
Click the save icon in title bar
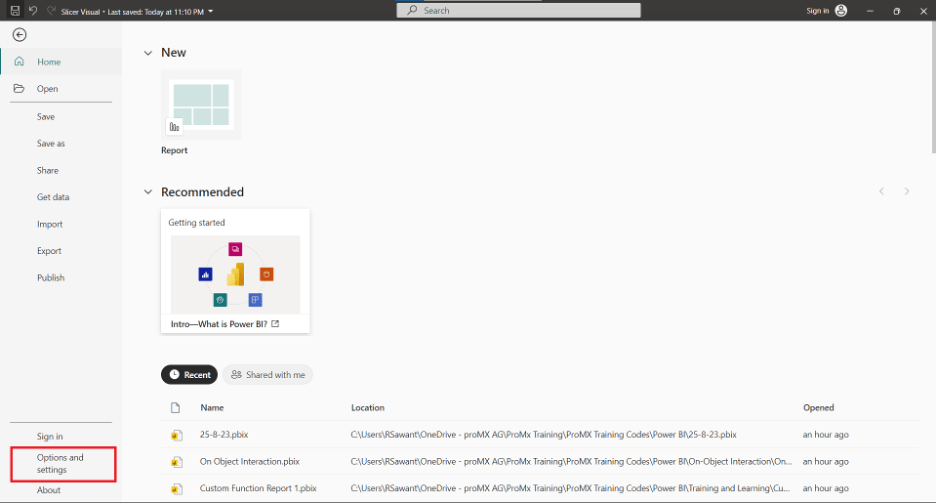(14, 10)
